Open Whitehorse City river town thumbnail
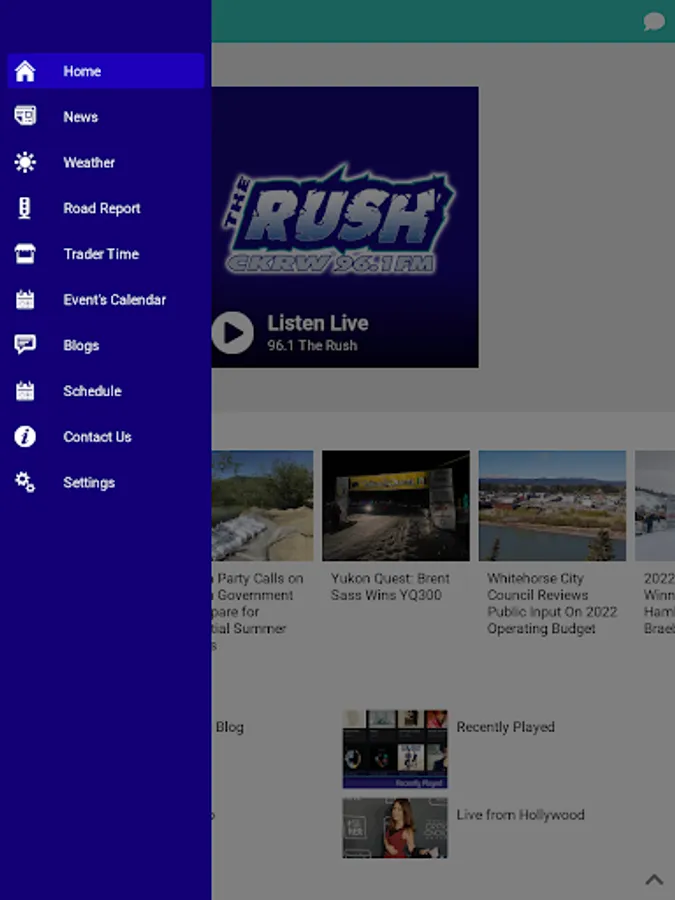This screenshot has height=900, width=675. tap(552, 506)
